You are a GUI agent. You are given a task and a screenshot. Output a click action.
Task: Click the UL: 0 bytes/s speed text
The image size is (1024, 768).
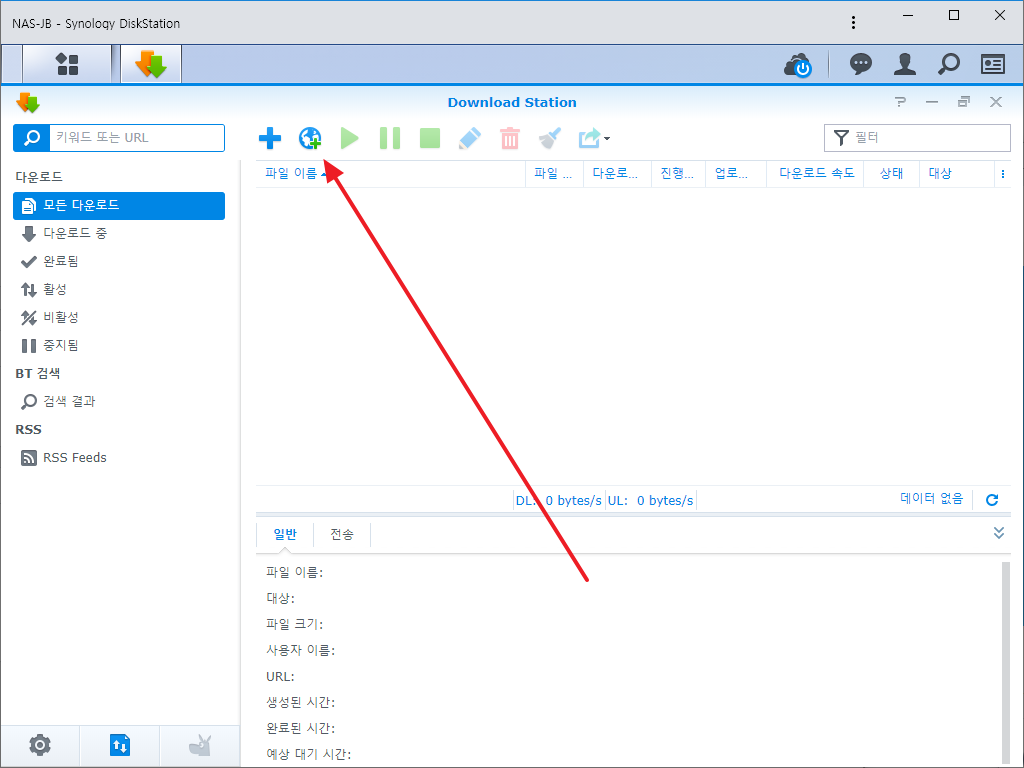coord(650,500)
